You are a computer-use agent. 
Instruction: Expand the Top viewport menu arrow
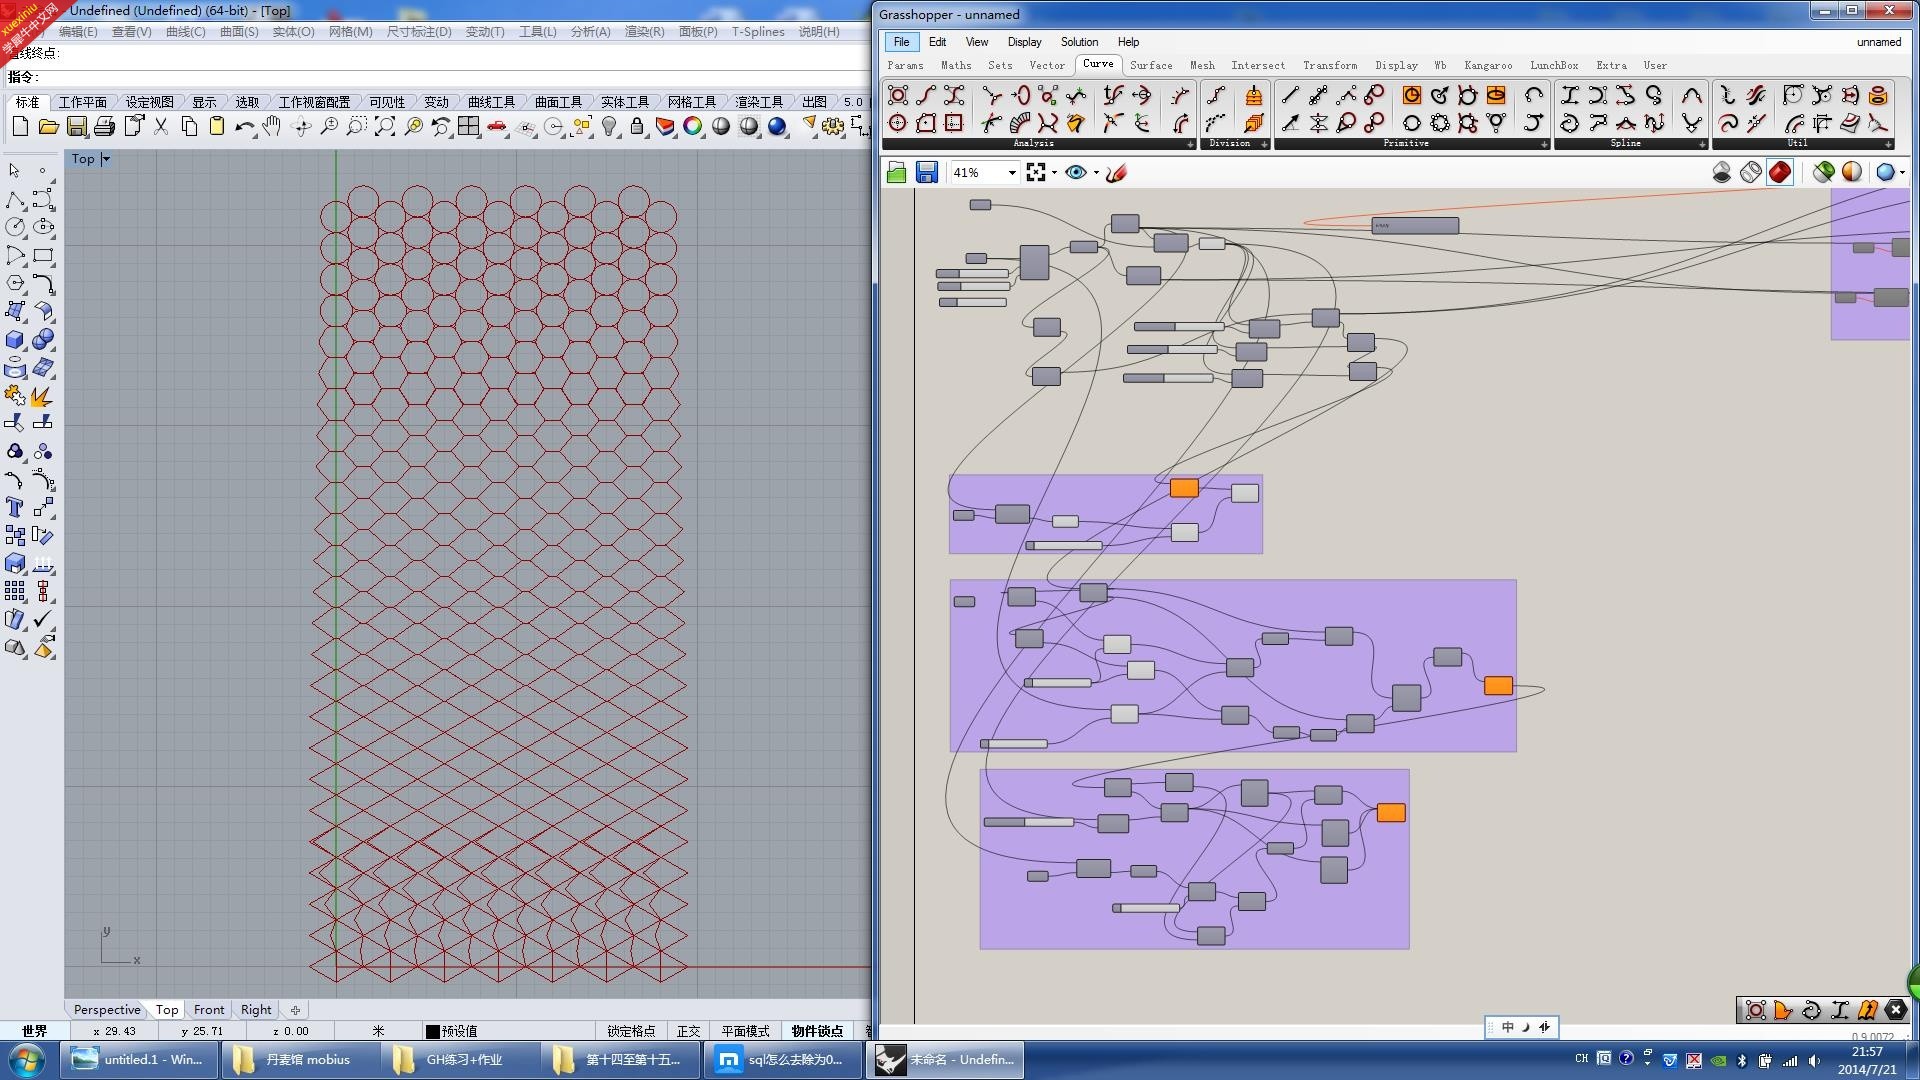click(x=105, y=159)
